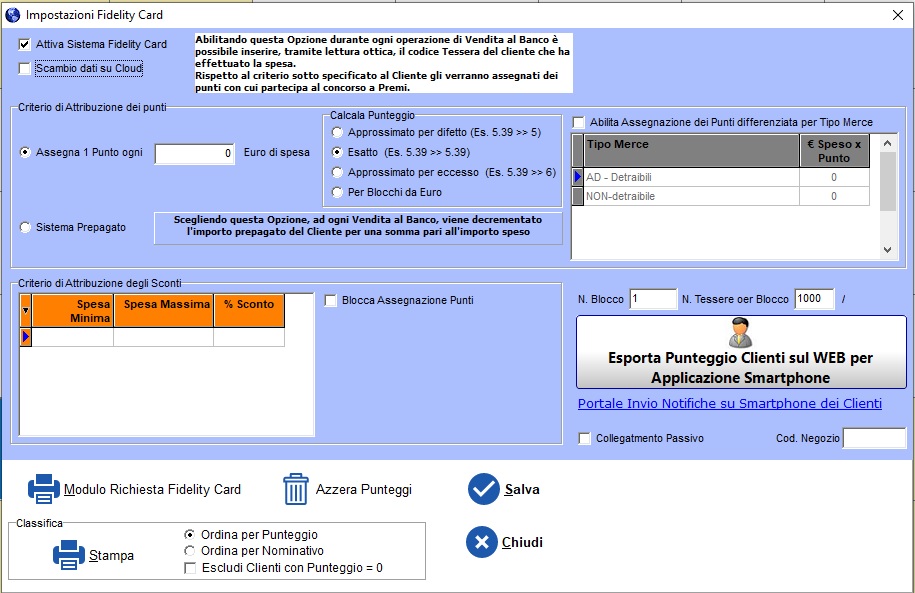
Task: Click Azzera Punteggi label
Action: (364, 489)
